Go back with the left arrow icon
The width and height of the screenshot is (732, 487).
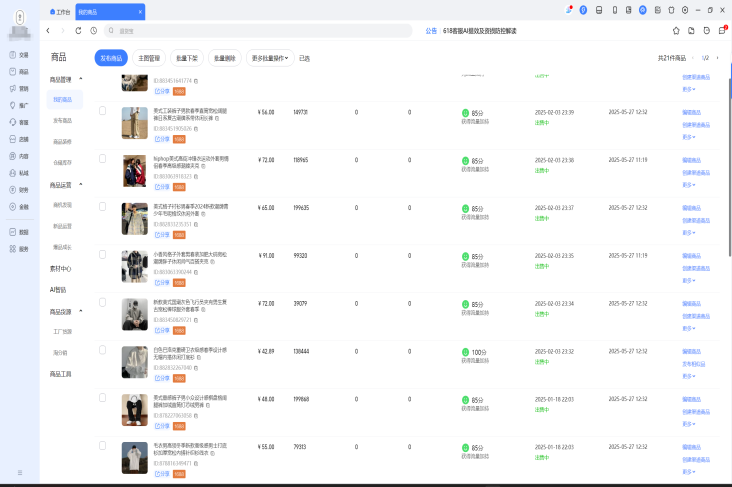click(50, 31)
